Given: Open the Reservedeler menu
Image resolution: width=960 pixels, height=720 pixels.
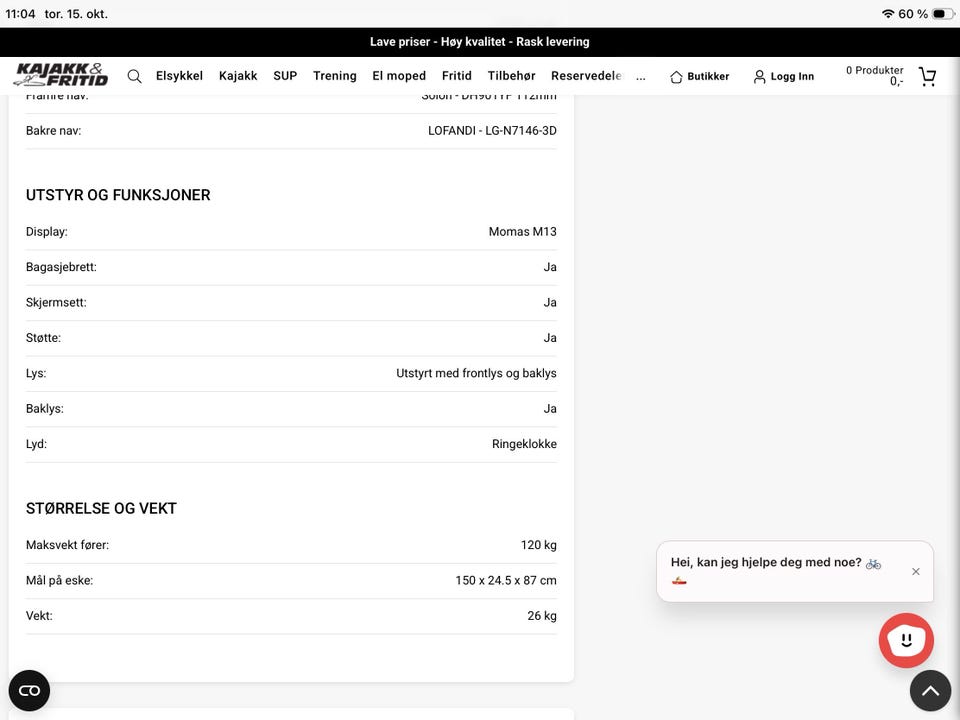Looking at the screenshot, I should coord(587,76).
